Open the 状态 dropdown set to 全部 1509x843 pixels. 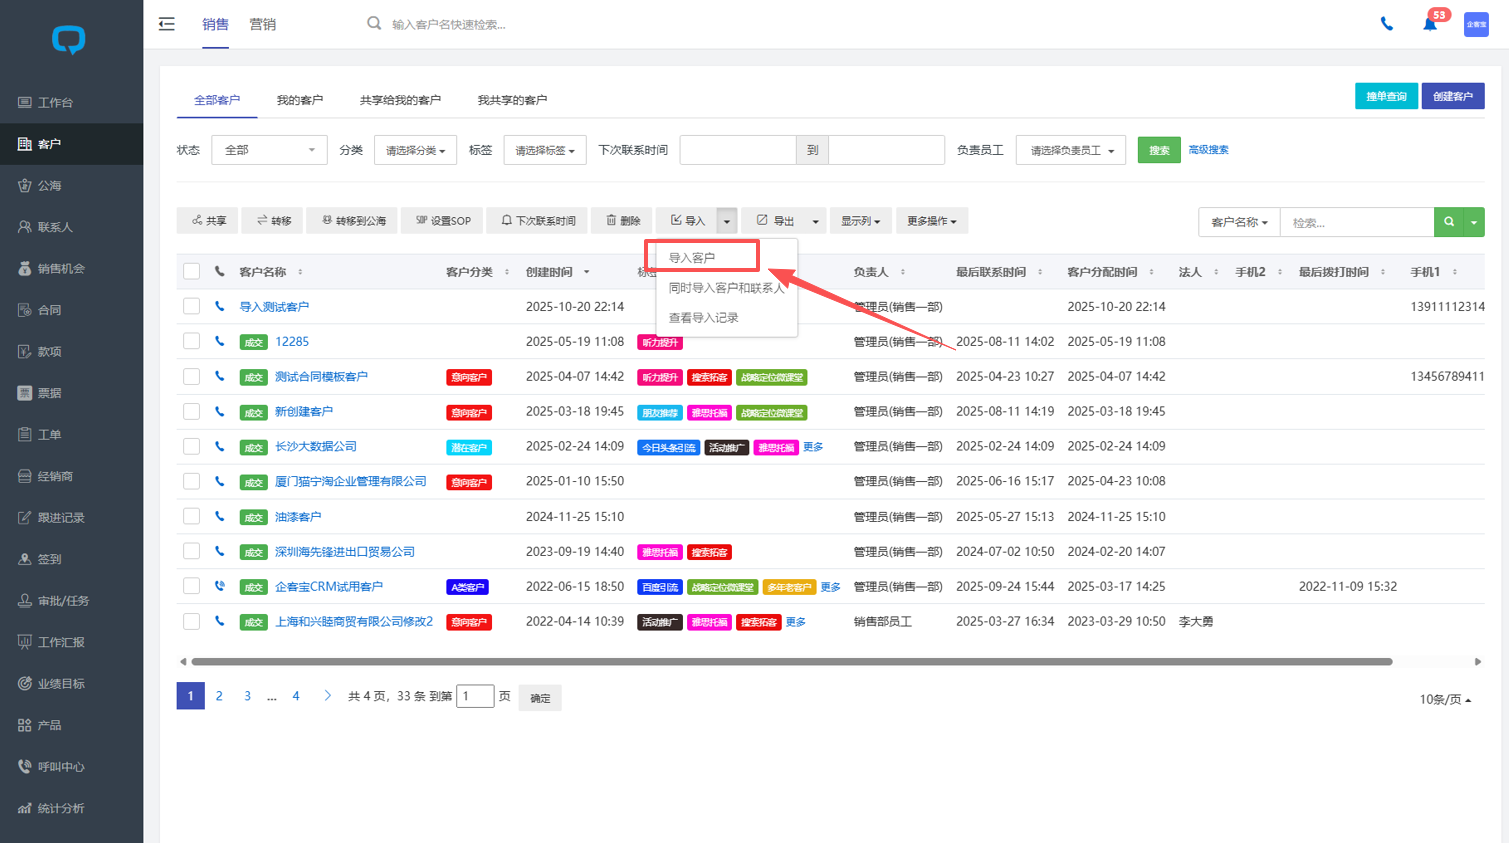click(x=269, y=150)
